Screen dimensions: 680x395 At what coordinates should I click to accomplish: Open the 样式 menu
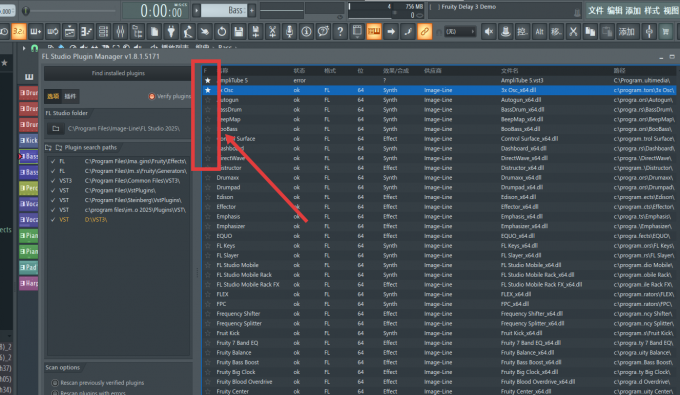pos(652,10)
